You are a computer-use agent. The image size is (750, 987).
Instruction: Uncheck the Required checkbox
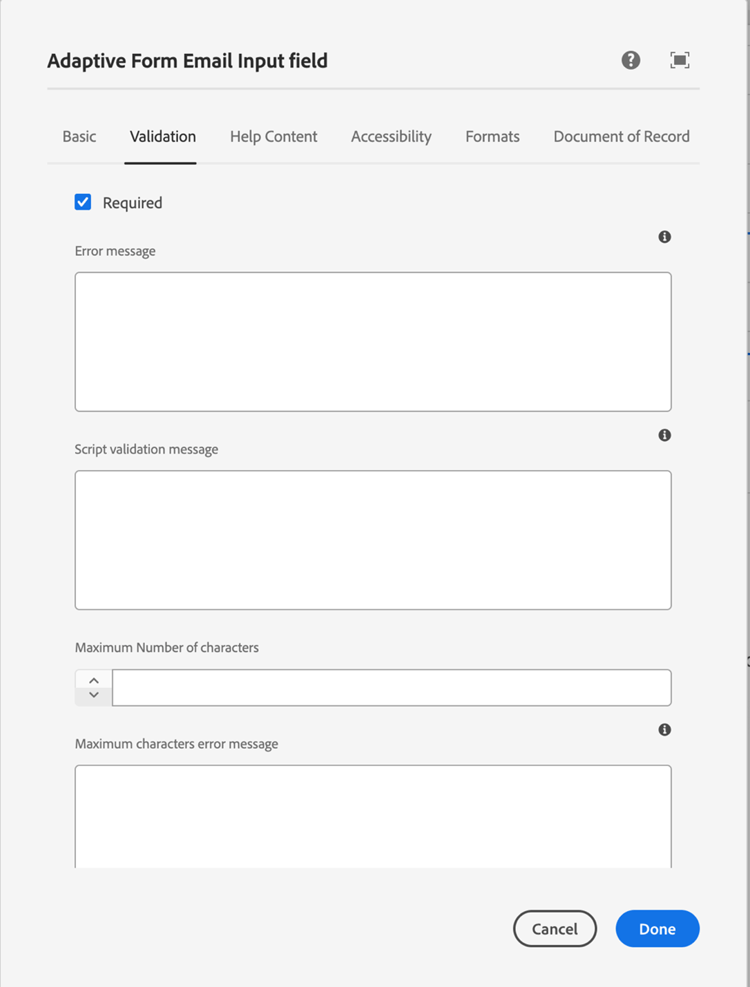(x=83, y=202)
